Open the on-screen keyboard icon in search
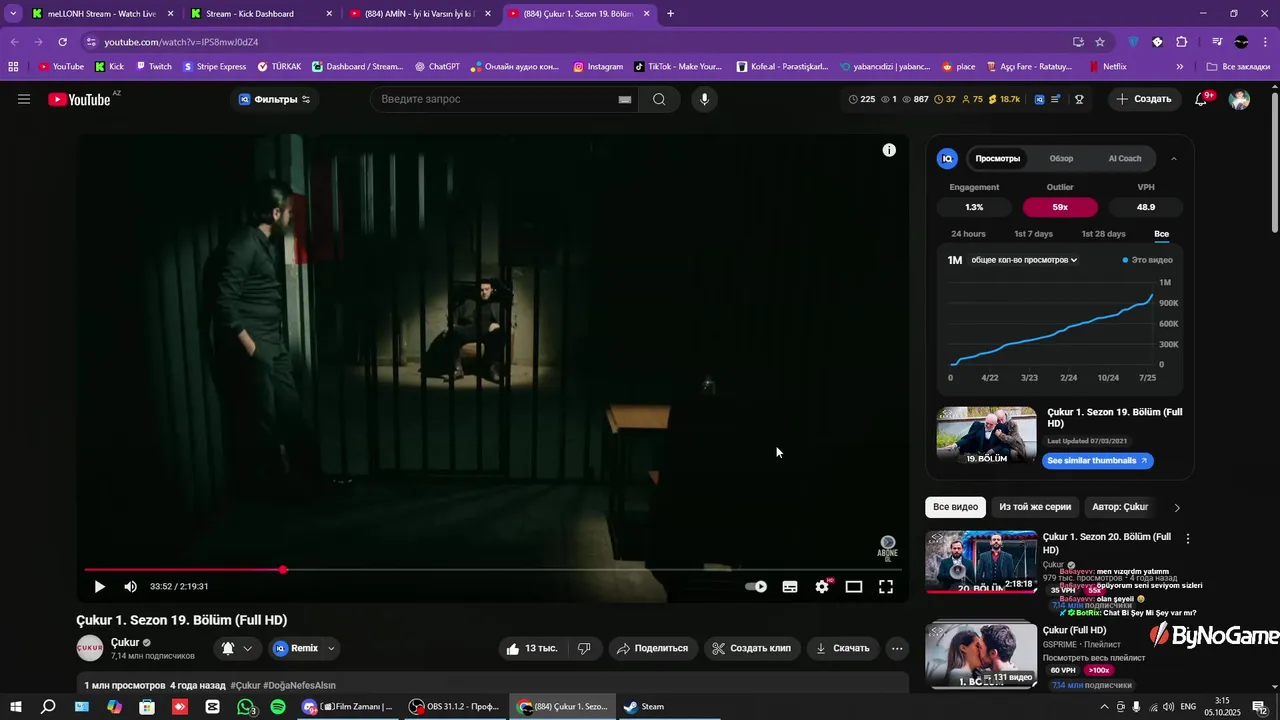The width and height of the screenshot is (1280, 720). 625,99
